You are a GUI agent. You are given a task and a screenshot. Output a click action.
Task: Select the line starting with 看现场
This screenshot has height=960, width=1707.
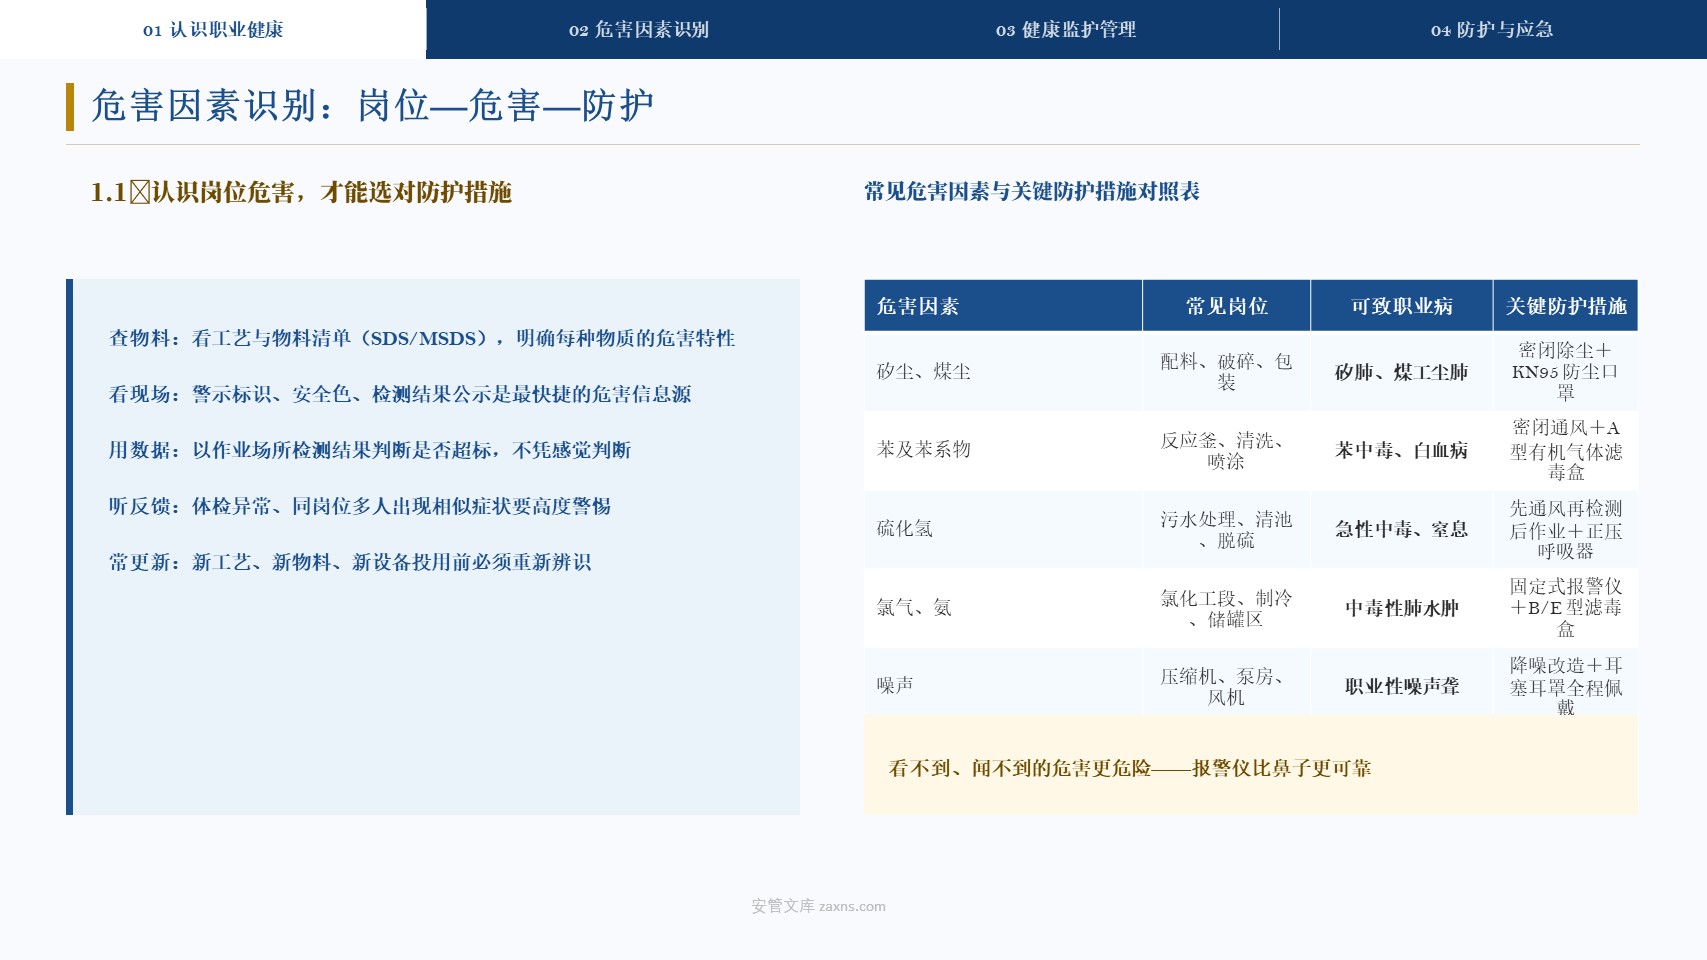400,394
